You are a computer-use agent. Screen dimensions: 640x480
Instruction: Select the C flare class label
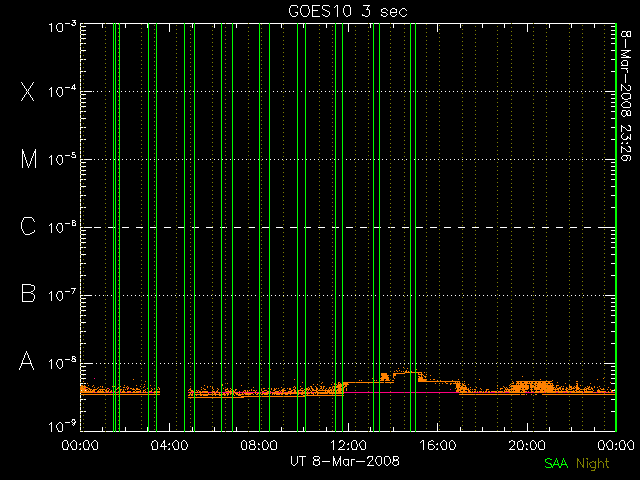(28, 226)
